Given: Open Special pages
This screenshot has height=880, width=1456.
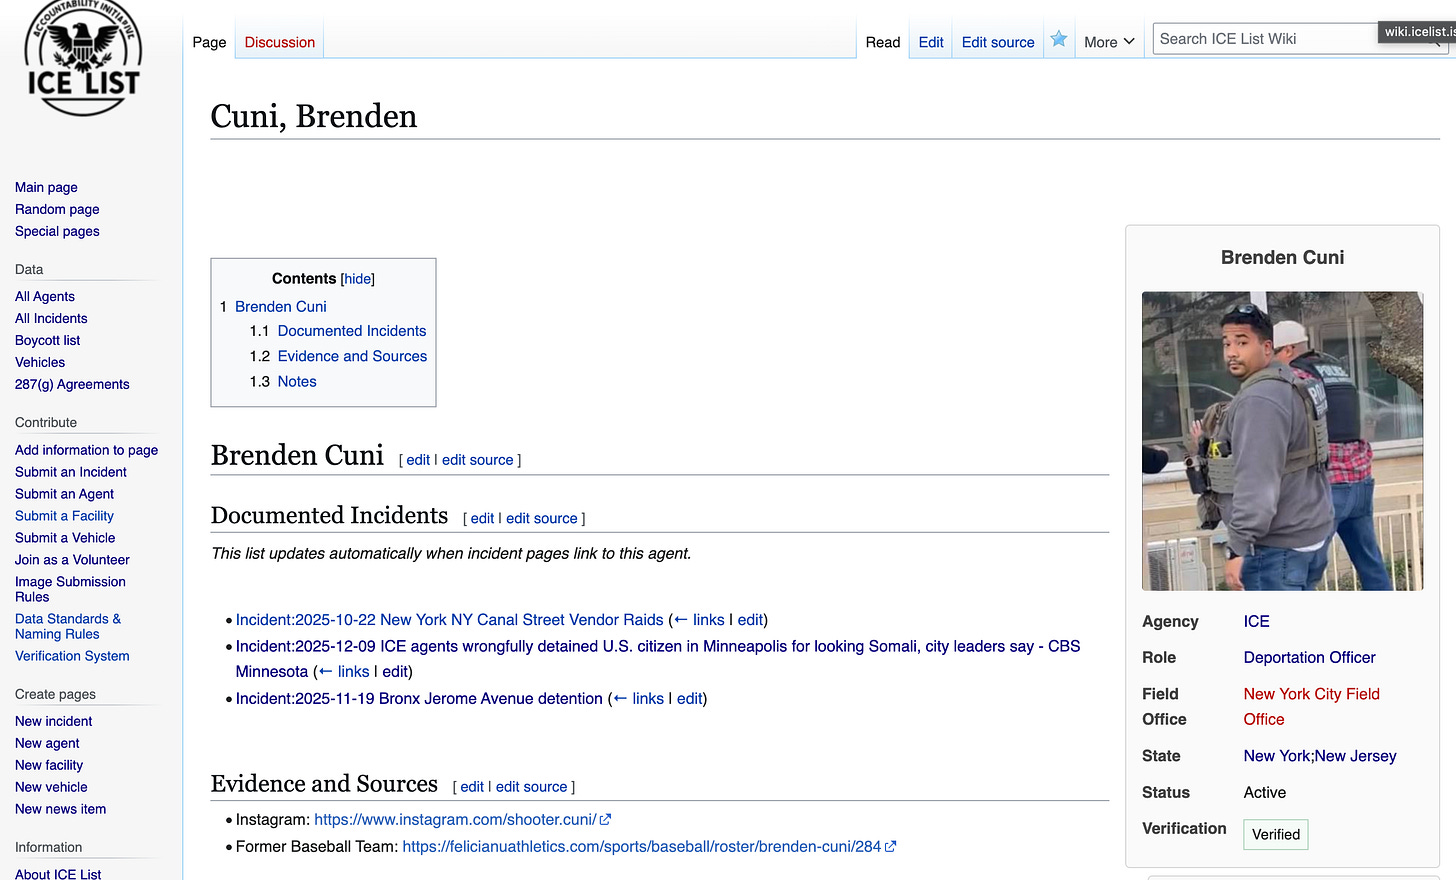Looking at the screenshot, I should coord(57,231).
